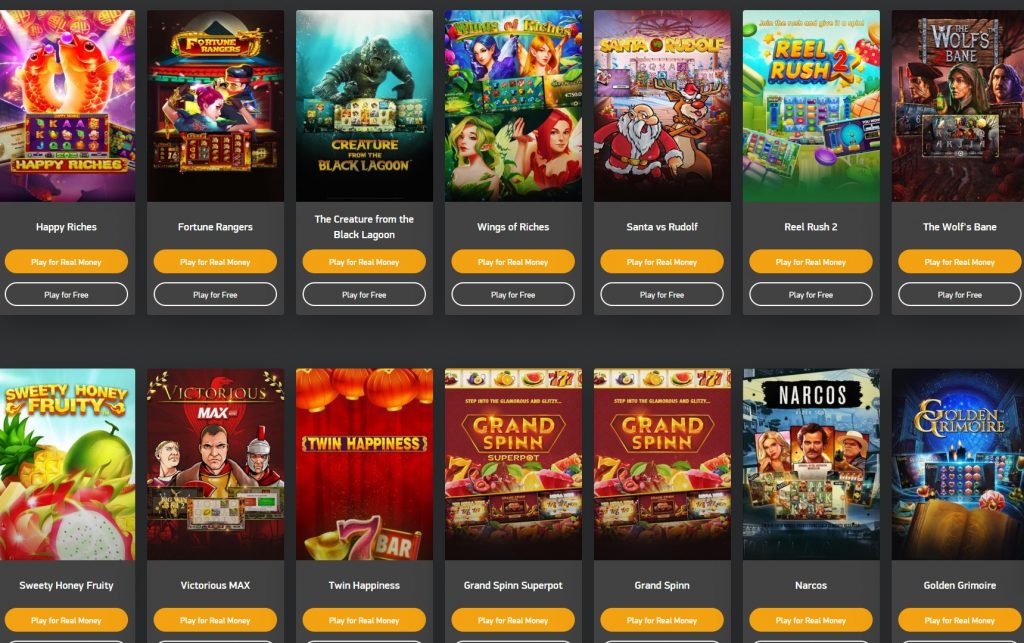Play Happy Riches for real money
Viewport: 1024px width, 643px height.
[66, 262]
